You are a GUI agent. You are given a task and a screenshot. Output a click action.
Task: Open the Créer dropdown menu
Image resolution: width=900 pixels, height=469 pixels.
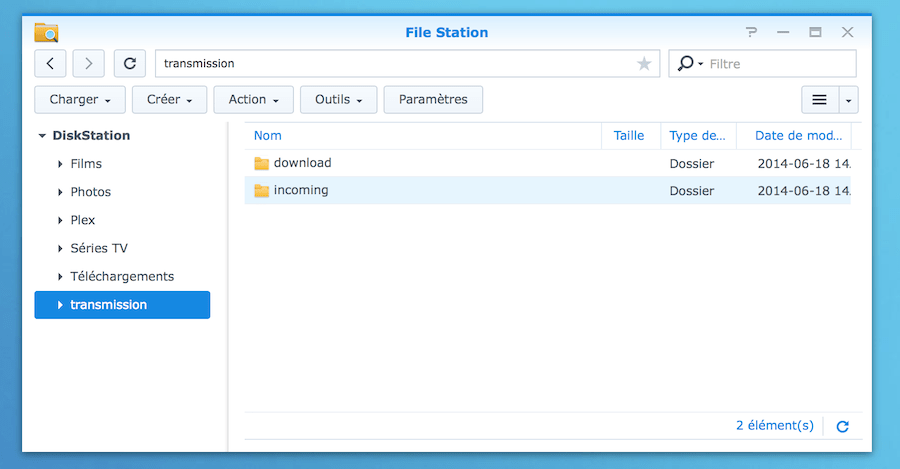[169, 100]
